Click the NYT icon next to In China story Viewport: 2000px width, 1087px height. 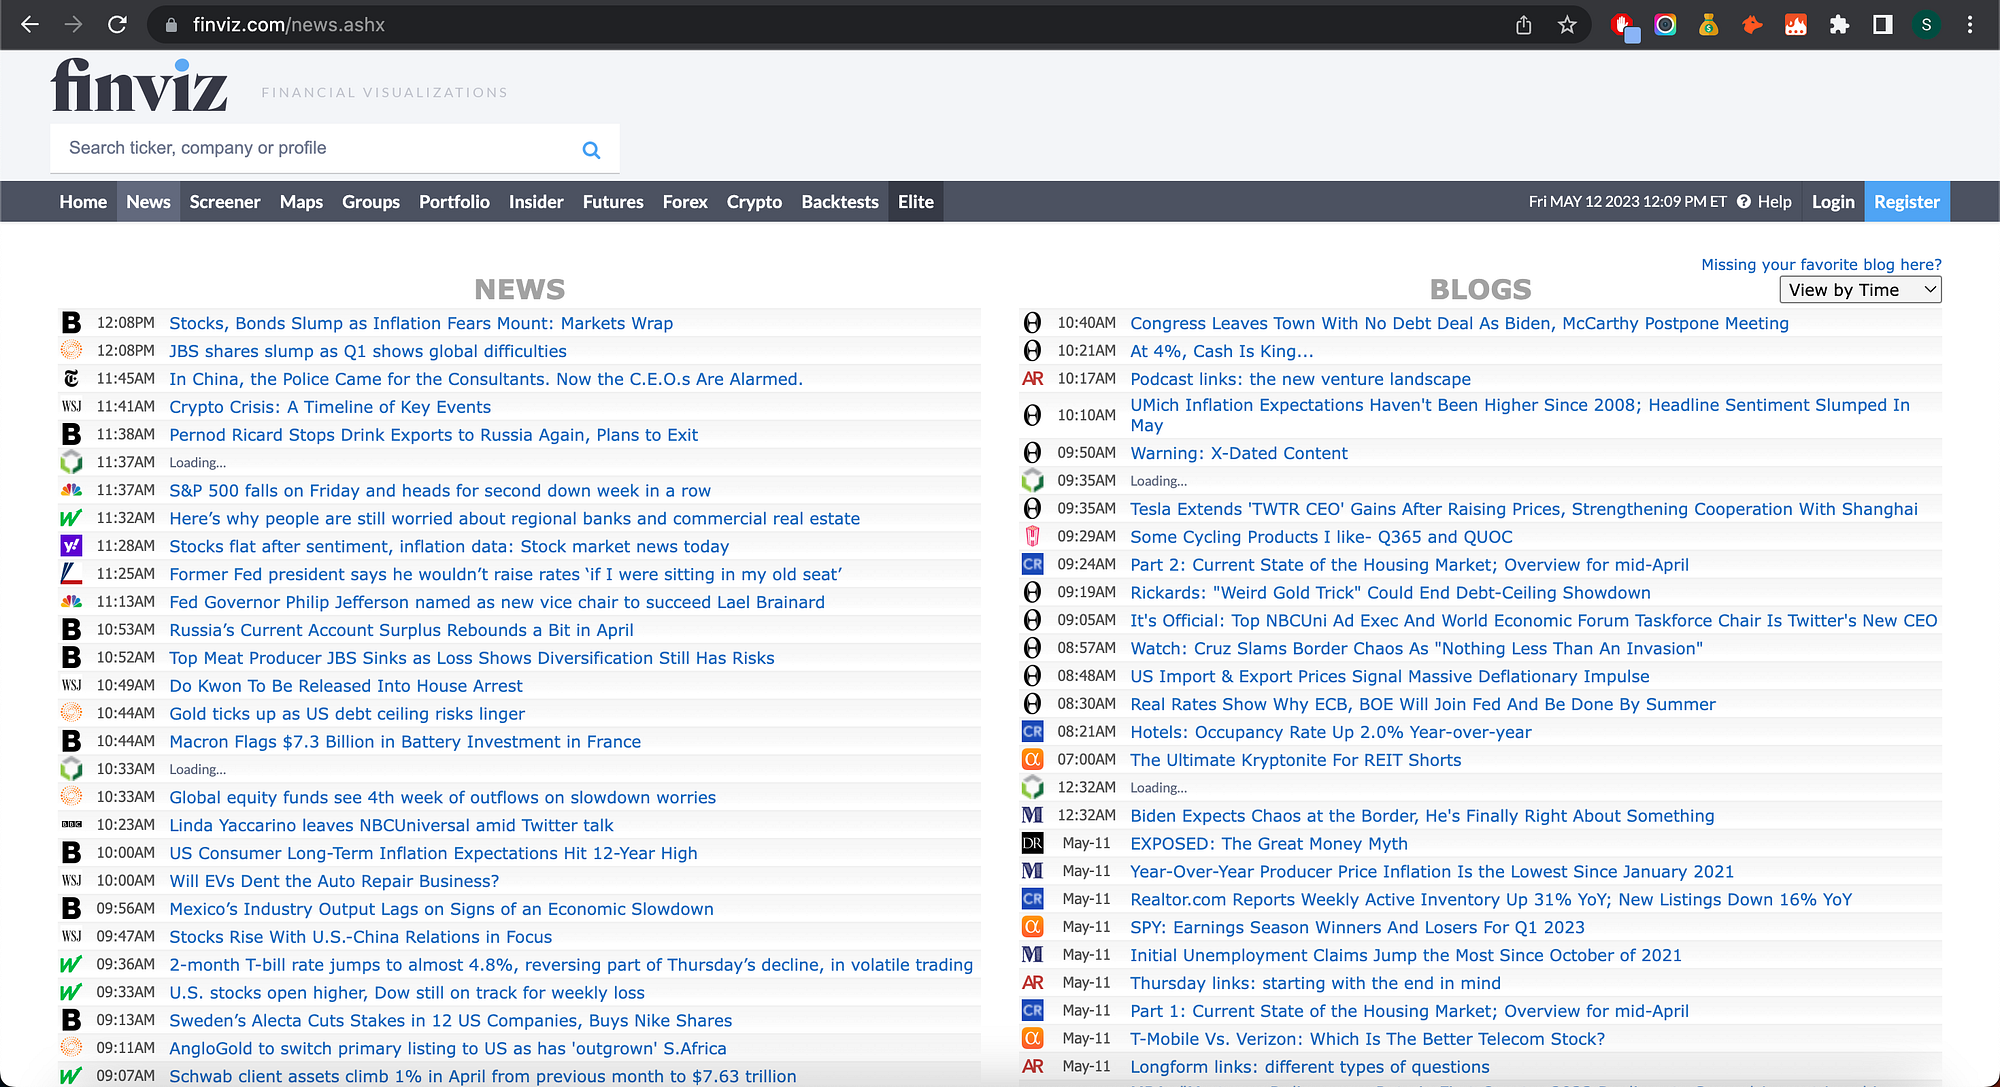[71, 379]
